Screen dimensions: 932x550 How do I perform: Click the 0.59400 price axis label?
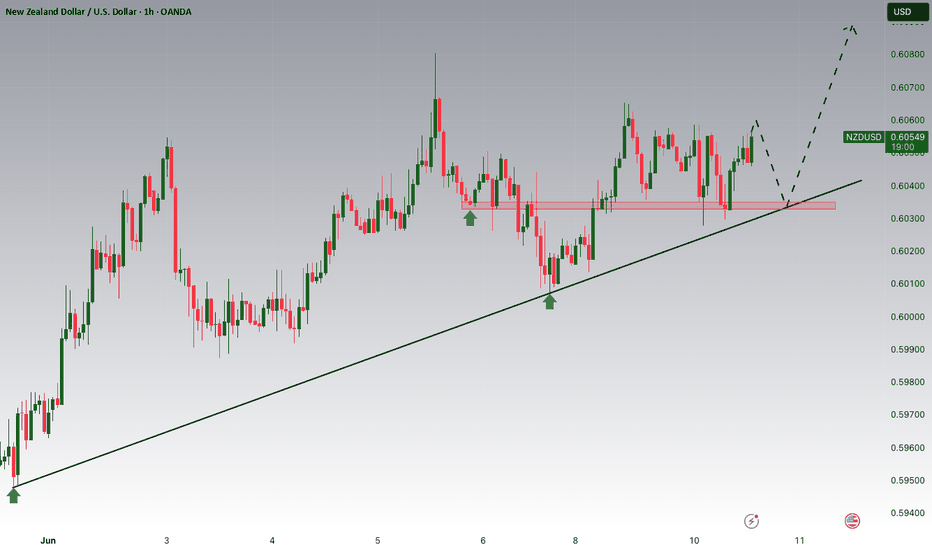click(x=908, y=513)
